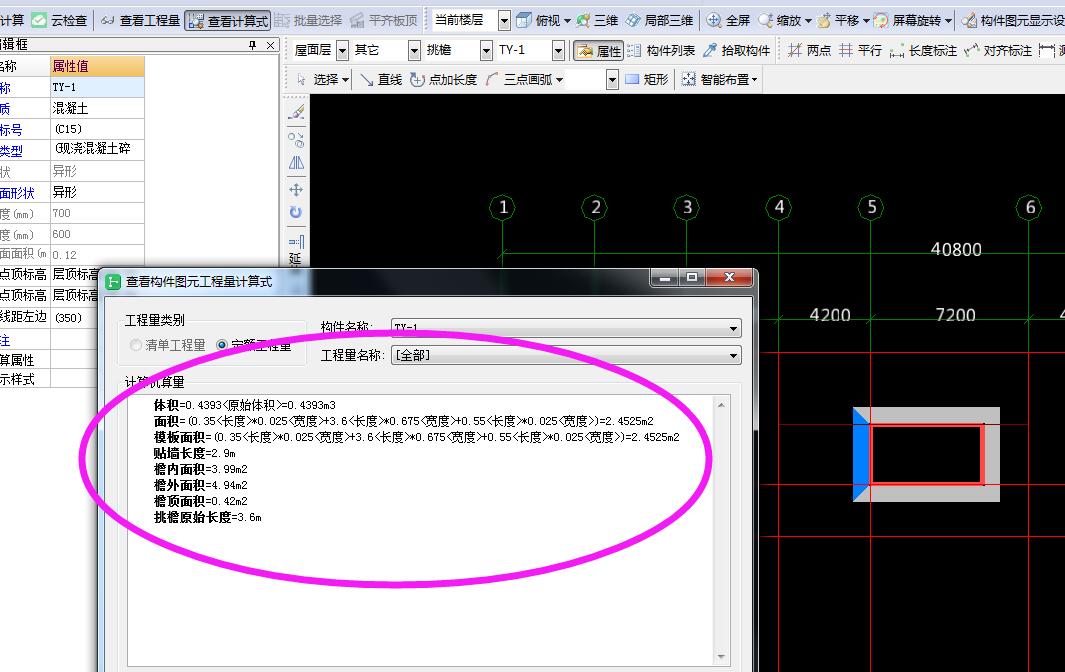Select the 直线 line drawing tool
Image resolution: width=1065 pixels, height=672 pixels.
(381, 79)
